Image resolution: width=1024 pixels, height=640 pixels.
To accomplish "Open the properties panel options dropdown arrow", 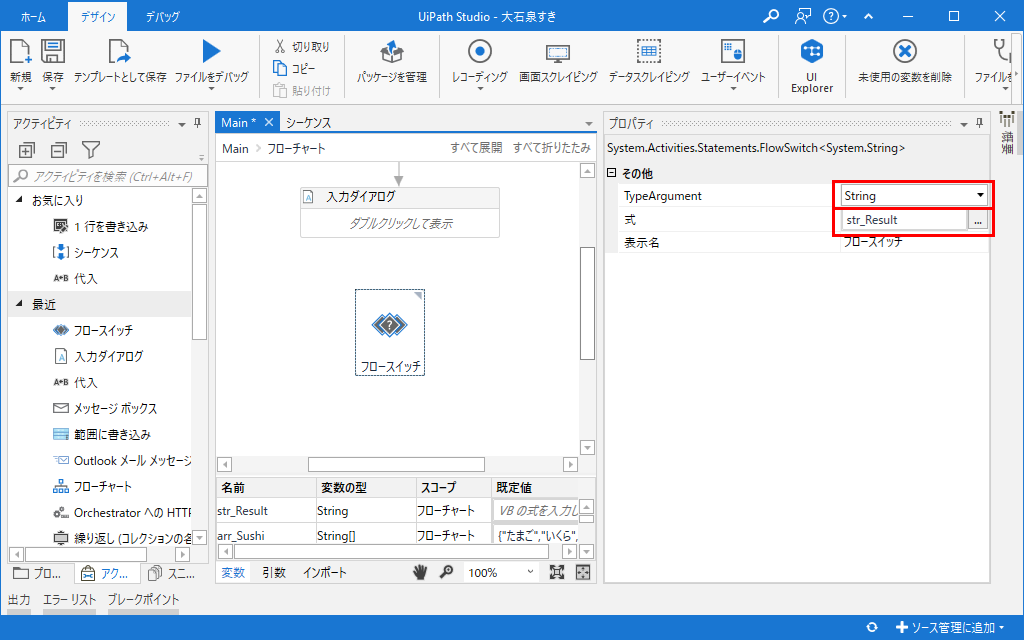I will click(x=963, y=124).
